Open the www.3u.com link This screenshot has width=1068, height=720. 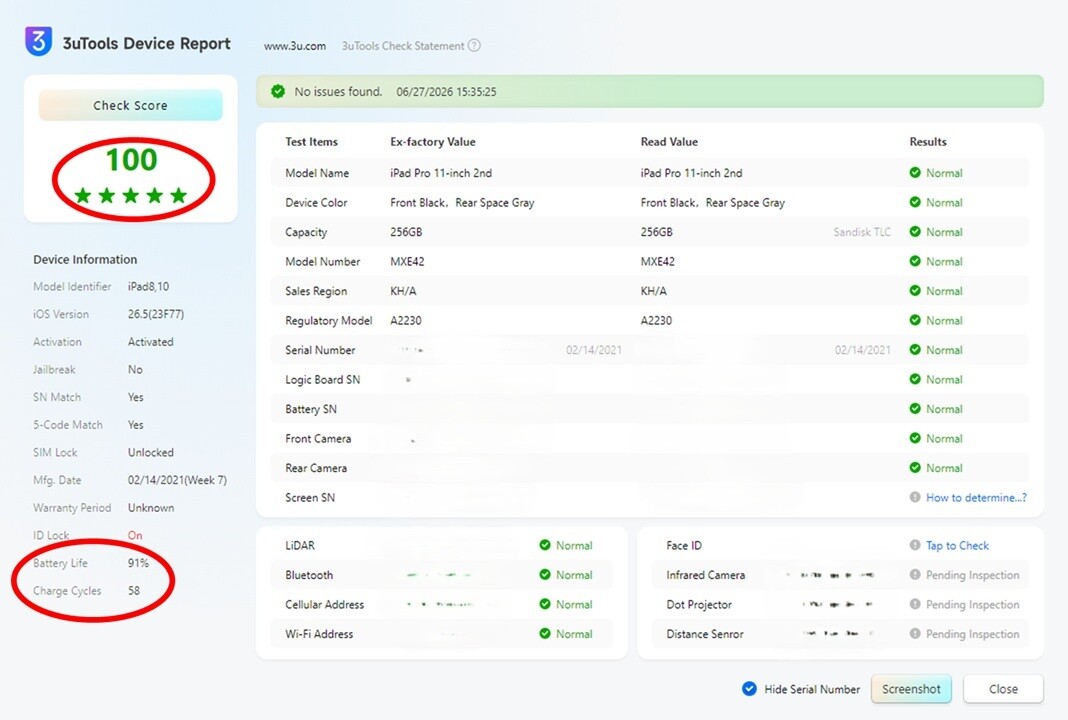[x=295, y=46]
